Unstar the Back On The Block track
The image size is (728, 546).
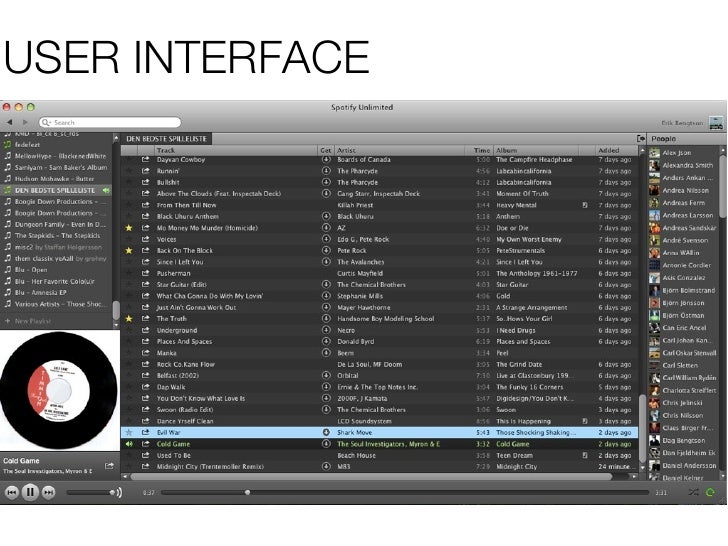point(129,251)
